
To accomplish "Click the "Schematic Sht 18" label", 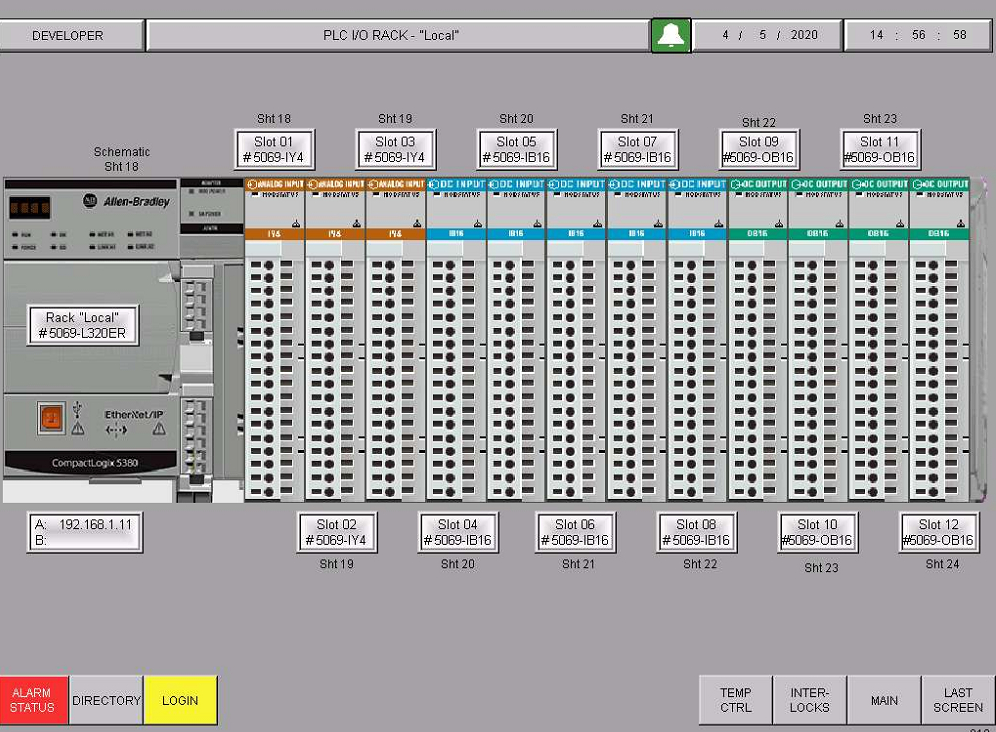I will click(x=121, y=159).
